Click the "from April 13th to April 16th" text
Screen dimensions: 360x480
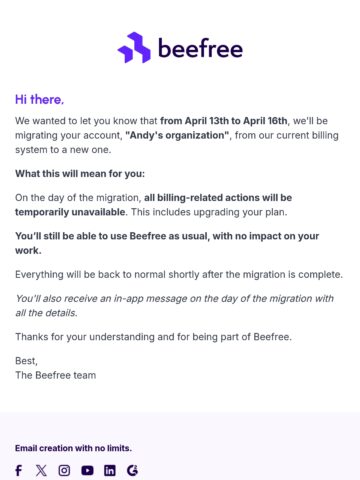pyautogui.click(x=224, y=121)
